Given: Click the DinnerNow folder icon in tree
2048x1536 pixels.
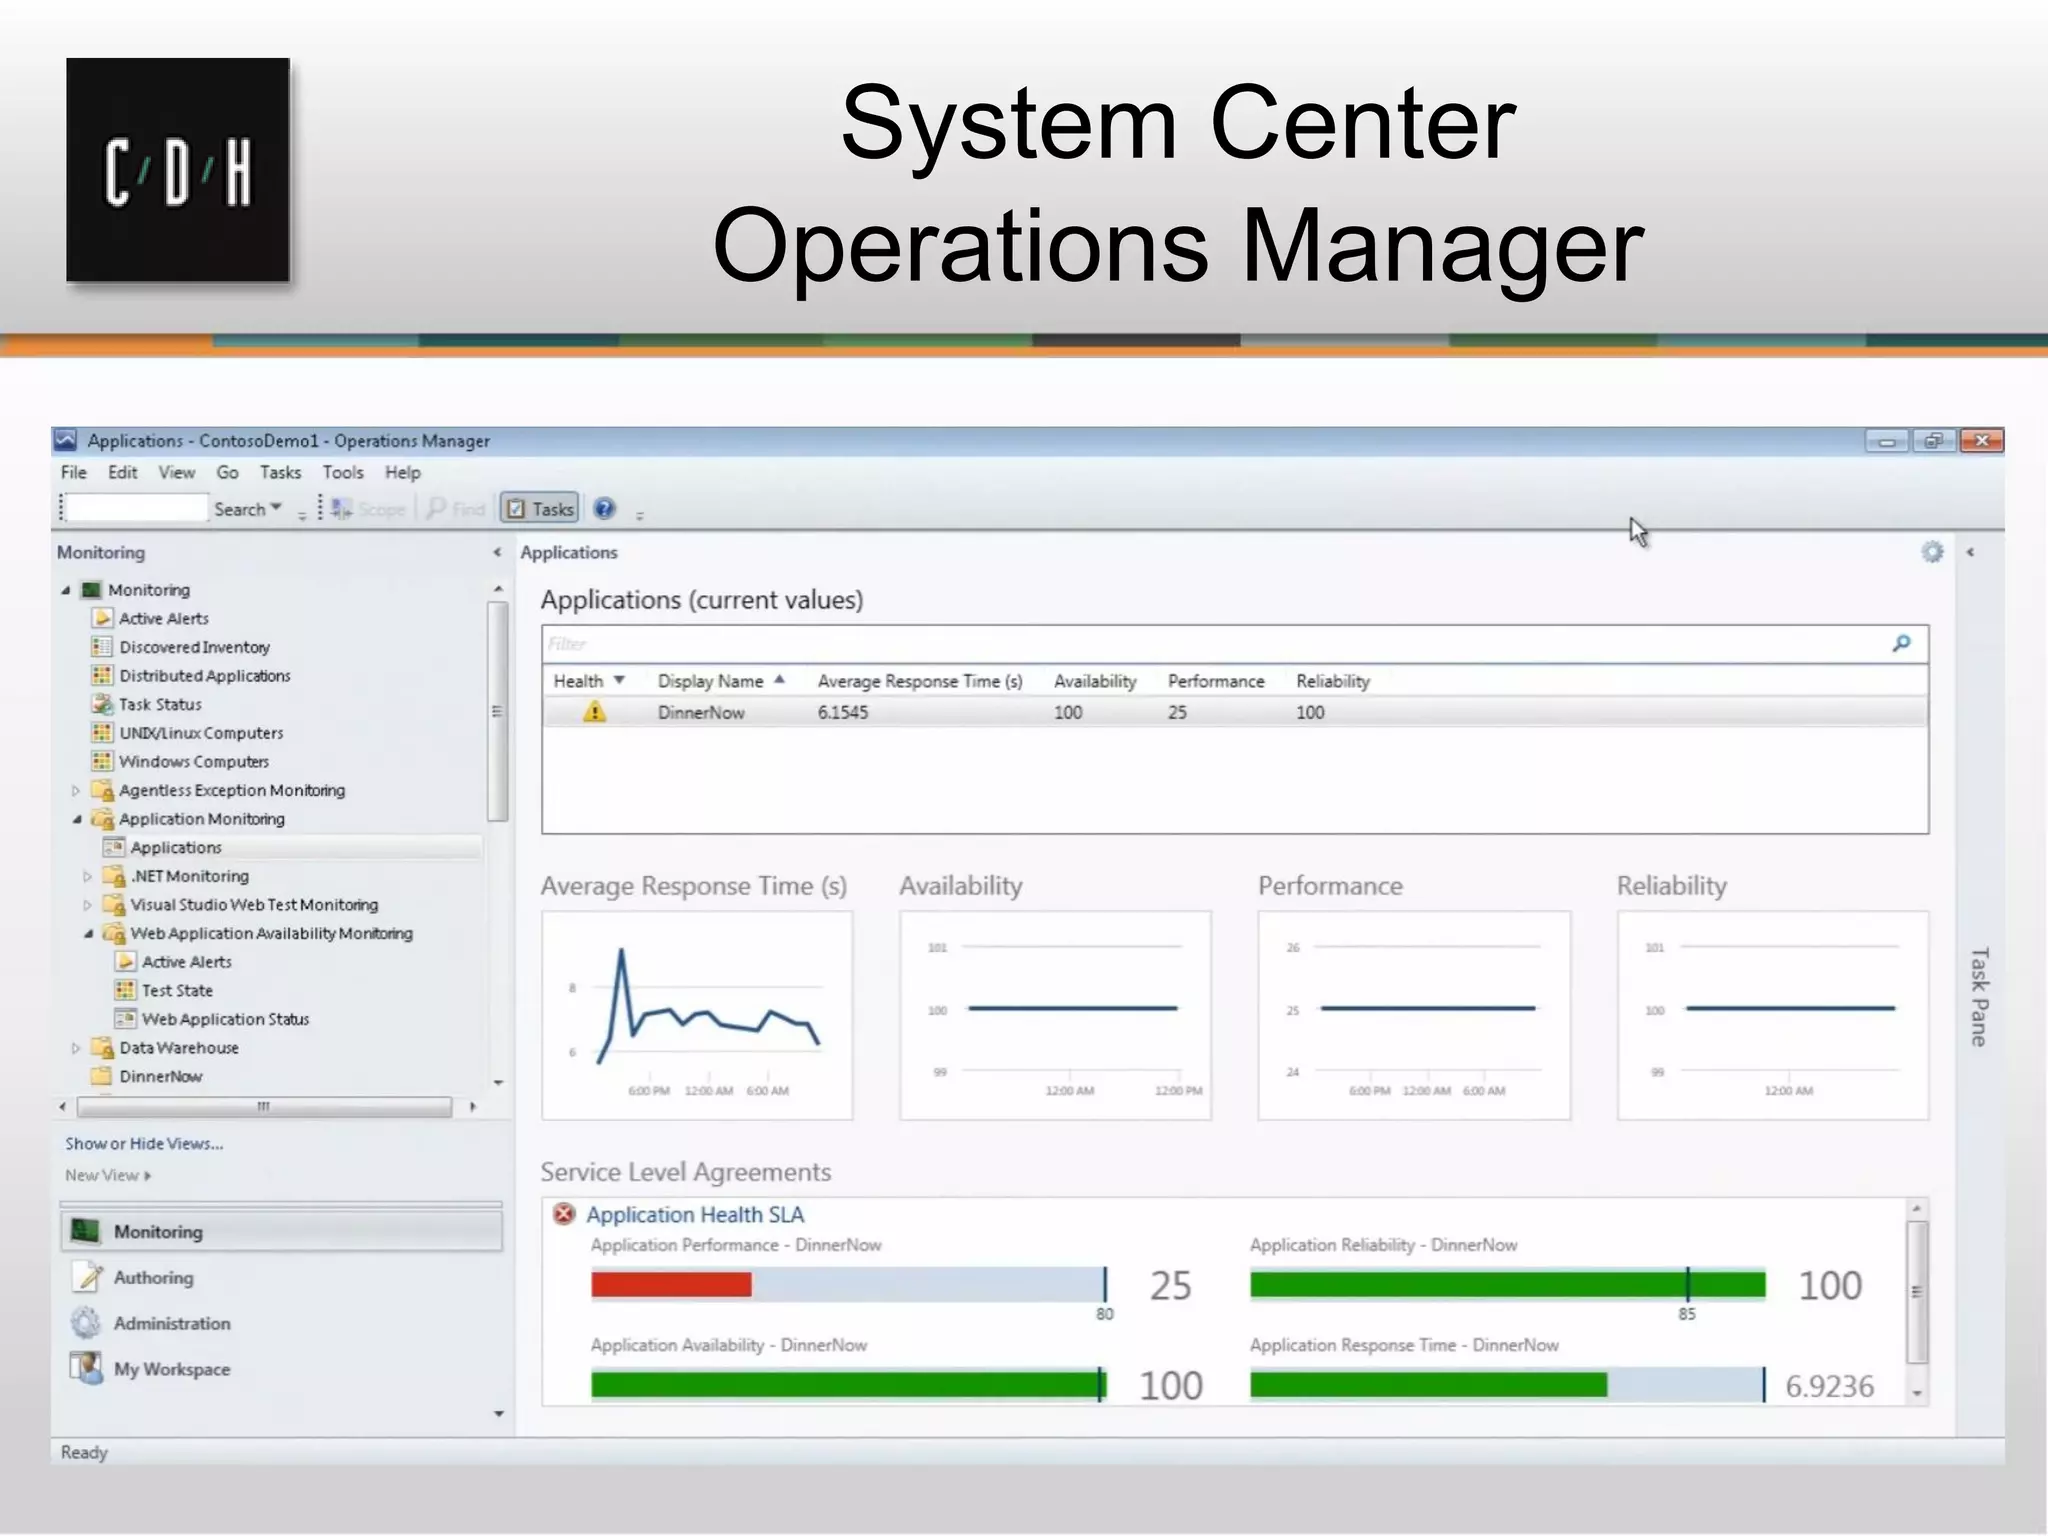Looking at the screenshot, I should (101, 1076).
